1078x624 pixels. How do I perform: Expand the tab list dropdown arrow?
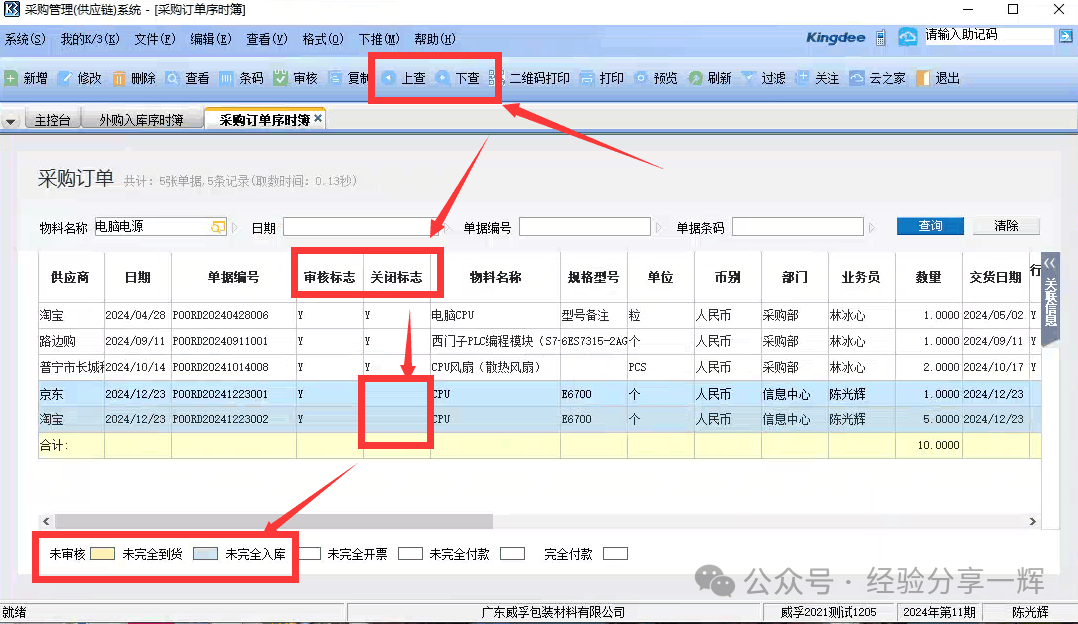tap(11, 121)
